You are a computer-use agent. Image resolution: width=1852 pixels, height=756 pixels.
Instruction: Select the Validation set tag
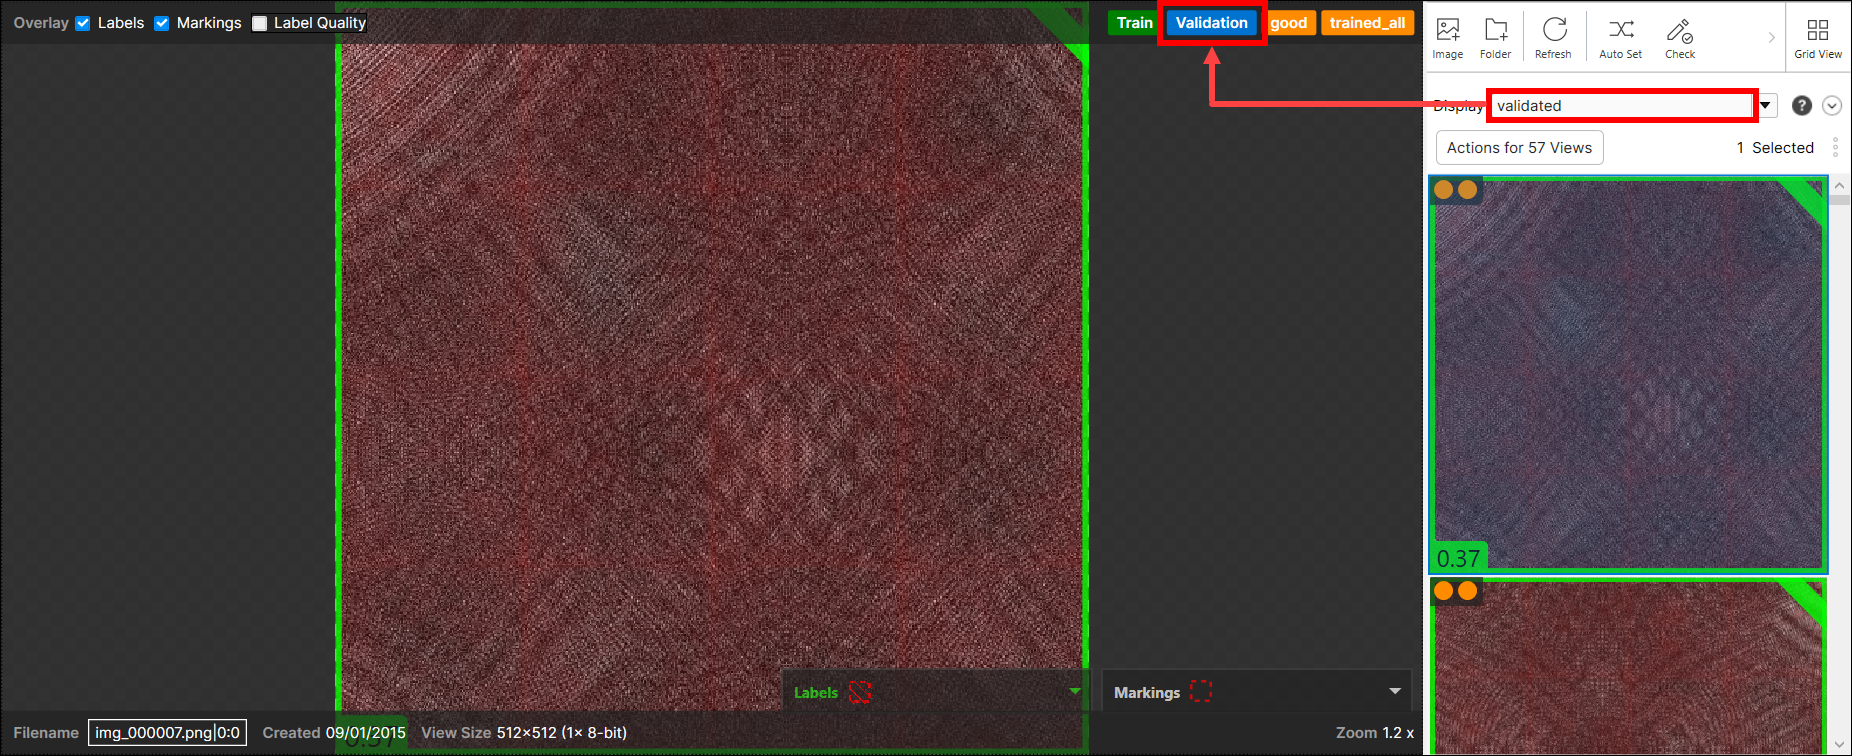[x=1211, y=23]
